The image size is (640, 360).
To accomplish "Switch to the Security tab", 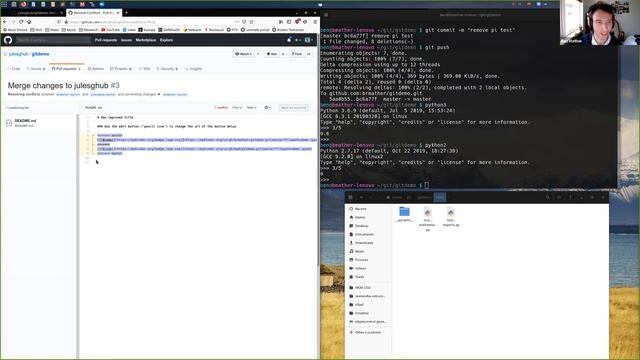I will coord(167,69).
